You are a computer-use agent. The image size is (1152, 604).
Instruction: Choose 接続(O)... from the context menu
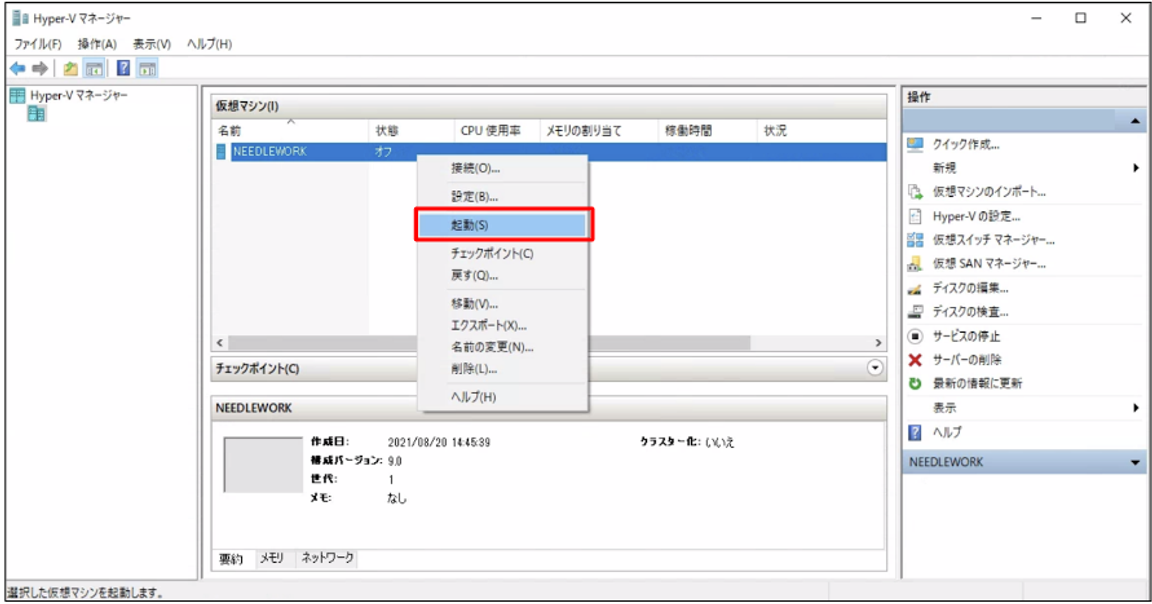pos(503,168)
